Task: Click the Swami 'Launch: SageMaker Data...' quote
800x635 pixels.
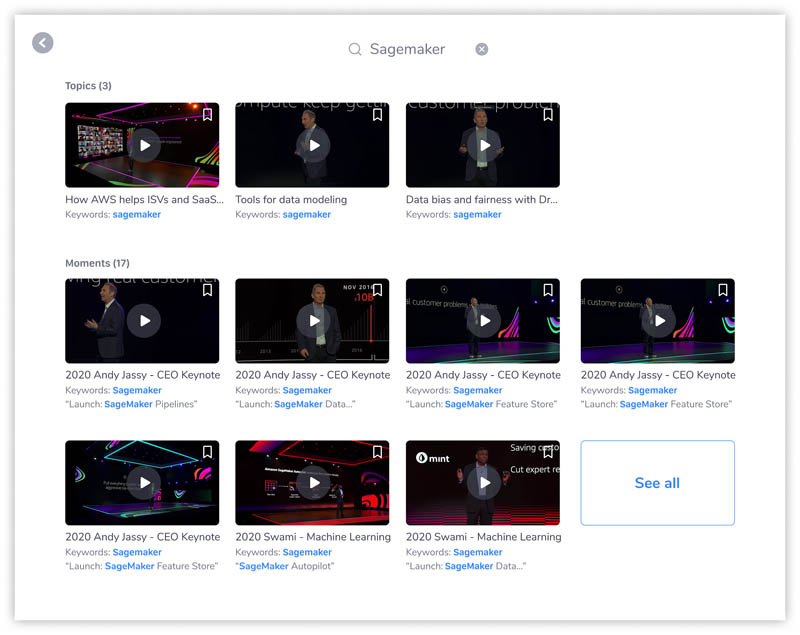Action: point(466,566)
